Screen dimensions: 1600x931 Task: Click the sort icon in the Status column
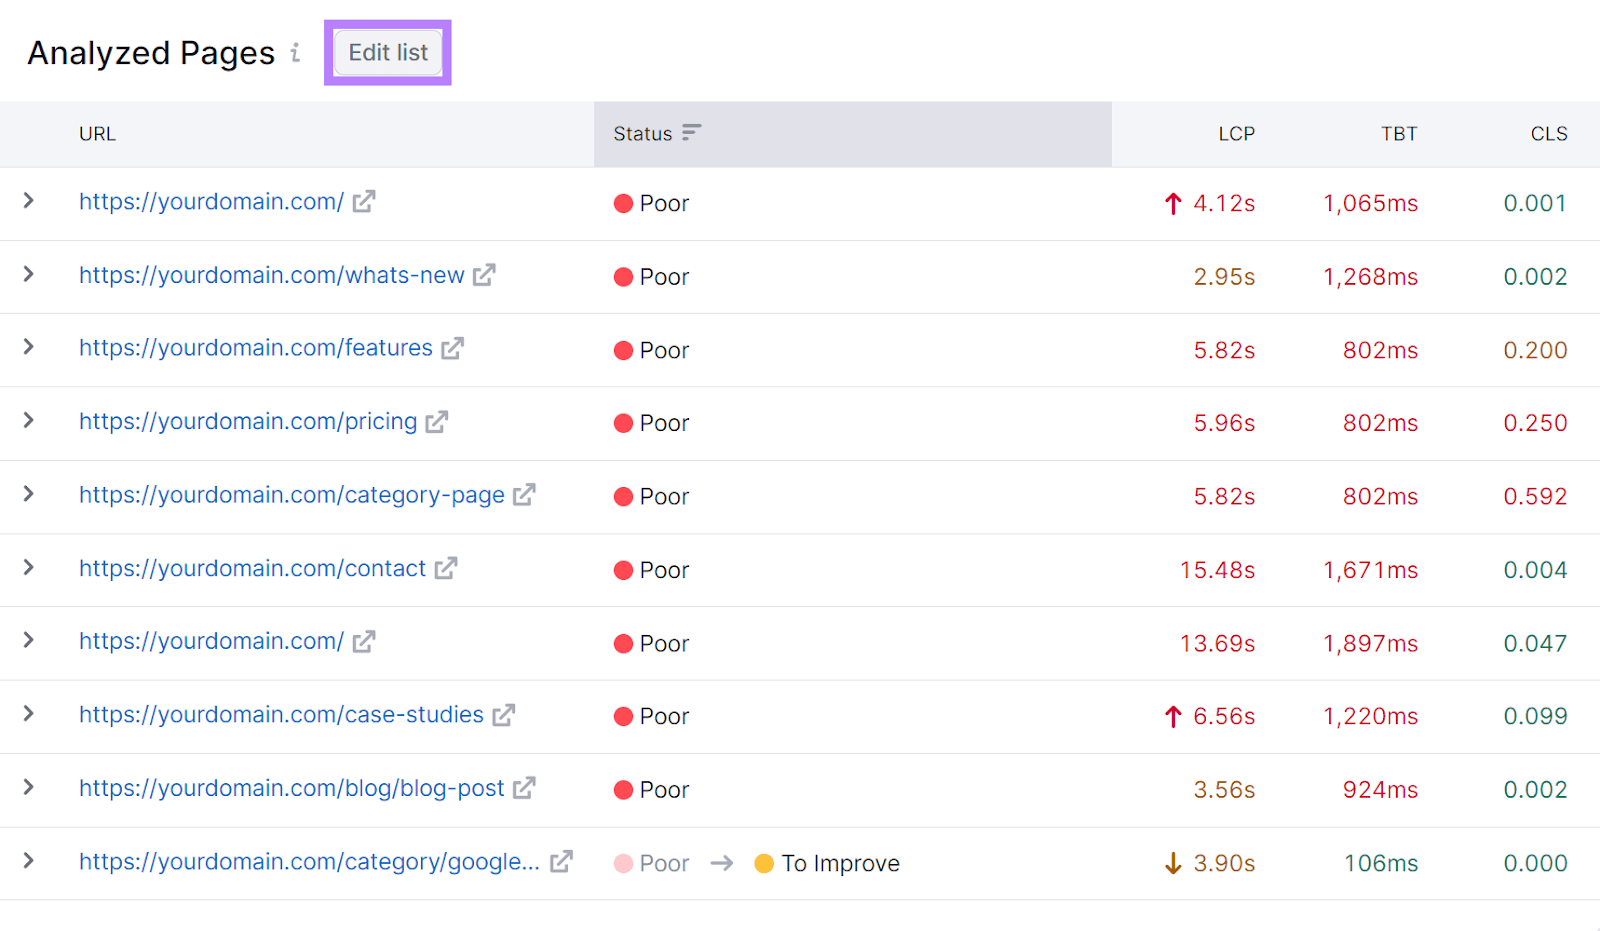[x=691, y=131]
